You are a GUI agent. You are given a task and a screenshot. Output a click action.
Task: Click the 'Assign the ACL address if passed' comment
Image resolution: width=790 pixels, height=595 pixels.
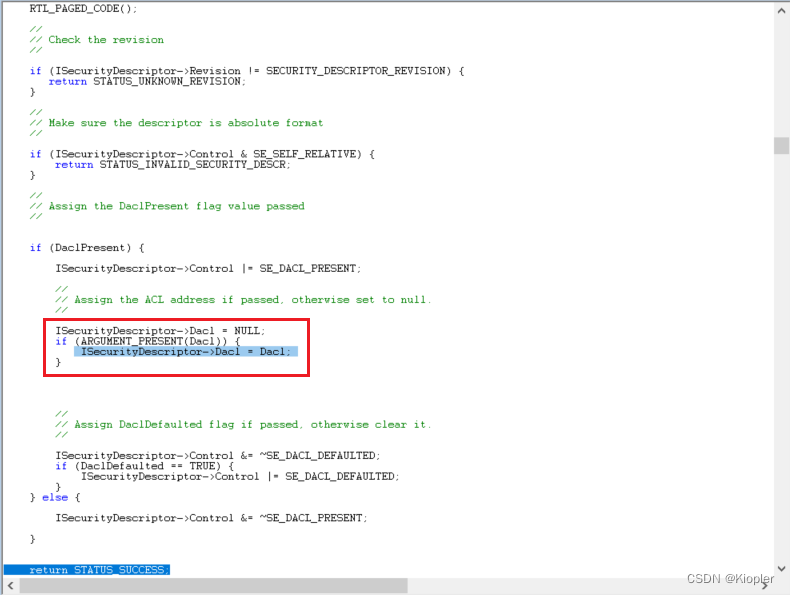[x=243, y=300]
